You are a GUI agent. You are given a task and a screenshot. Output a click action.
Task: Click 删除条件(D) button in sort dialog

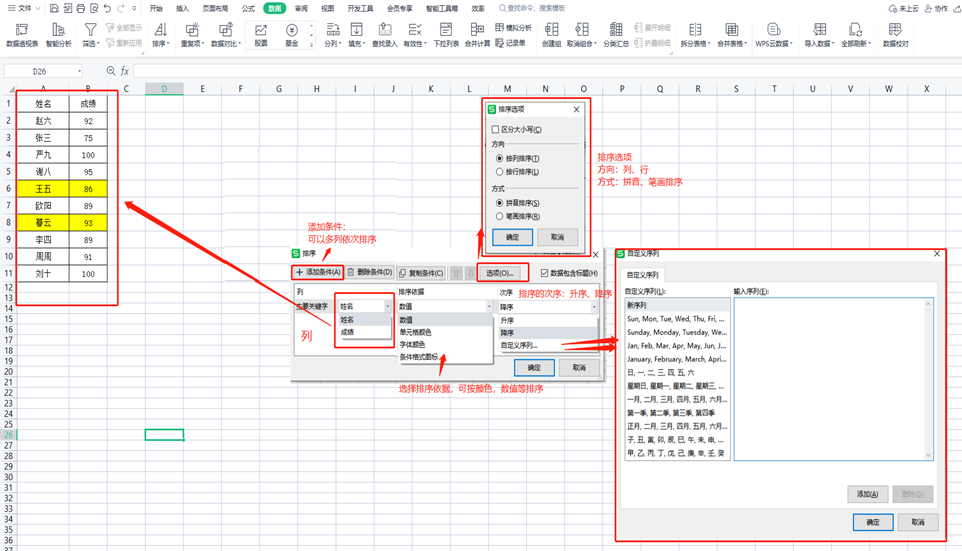click(370, 272)
